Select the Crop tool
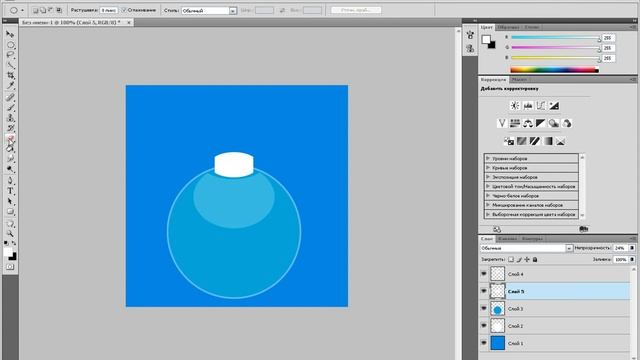This screenshot has width=640, height=360. point(10,76)
